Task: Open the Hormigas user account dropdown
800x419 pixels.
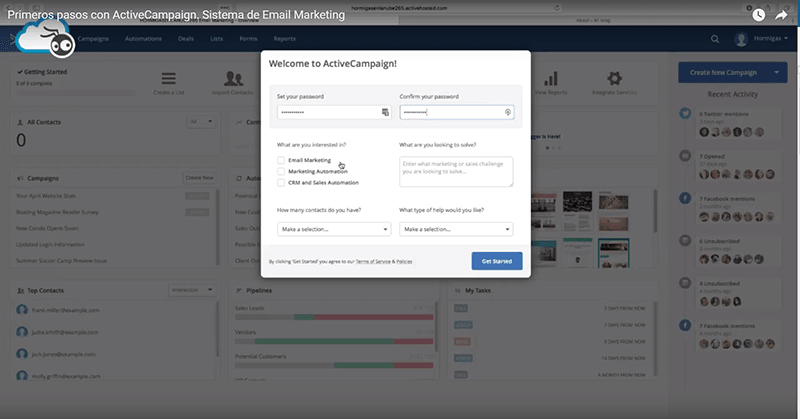Action: pos(770,39)
